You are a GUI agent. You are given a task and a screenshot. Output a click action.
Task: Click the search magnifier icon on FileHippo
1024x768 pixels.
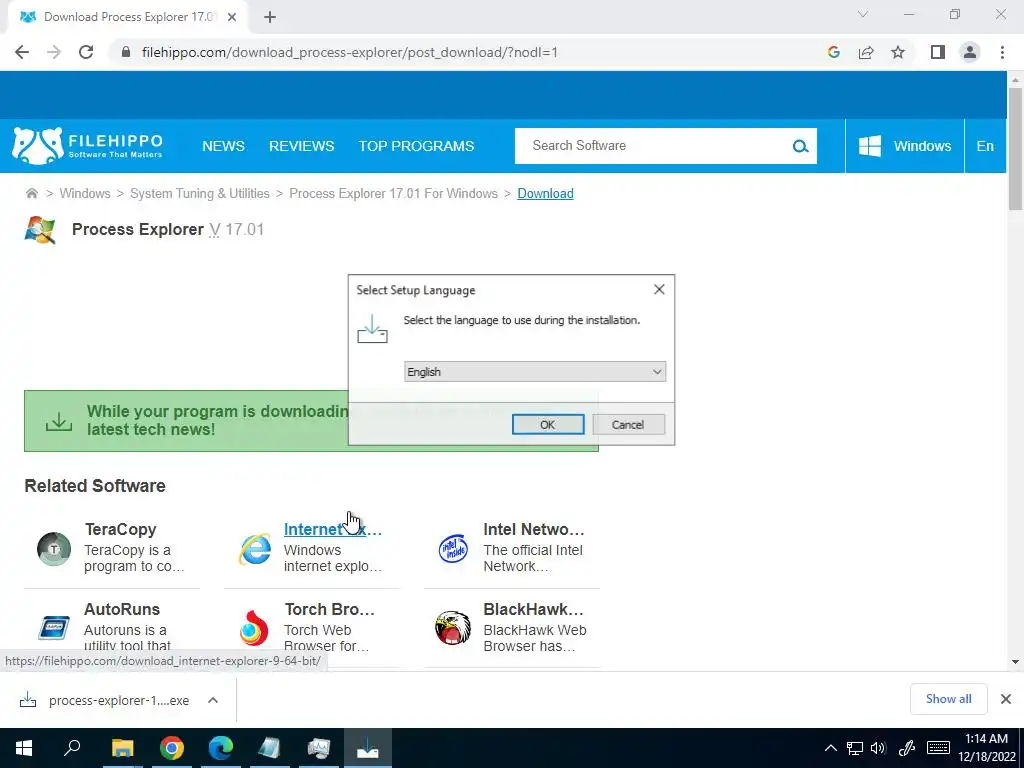click(800, 146)
